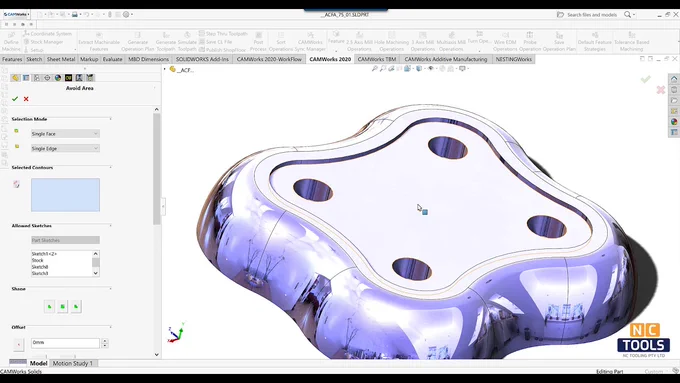
Task: Click Save Operation Plan command
Action: click(559, 42)
